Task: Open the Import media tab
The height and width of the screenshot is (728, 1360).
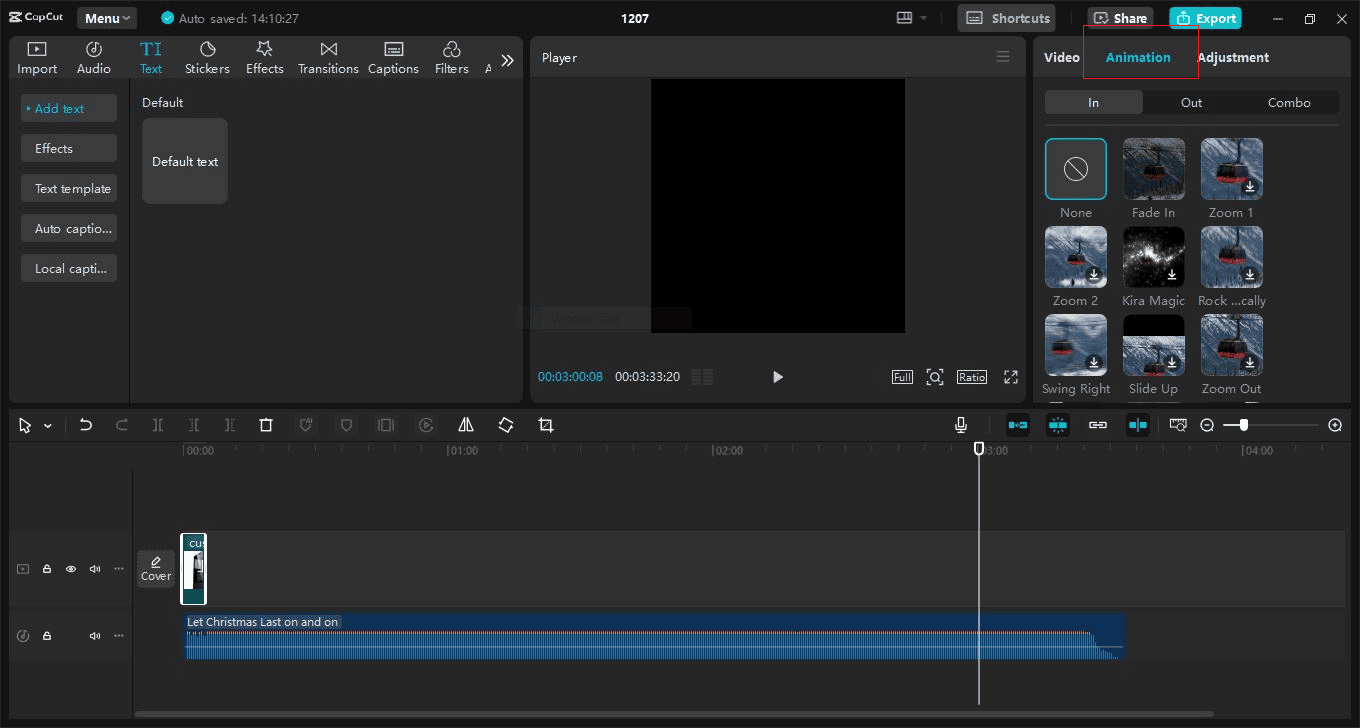Action: coord(37,58)
